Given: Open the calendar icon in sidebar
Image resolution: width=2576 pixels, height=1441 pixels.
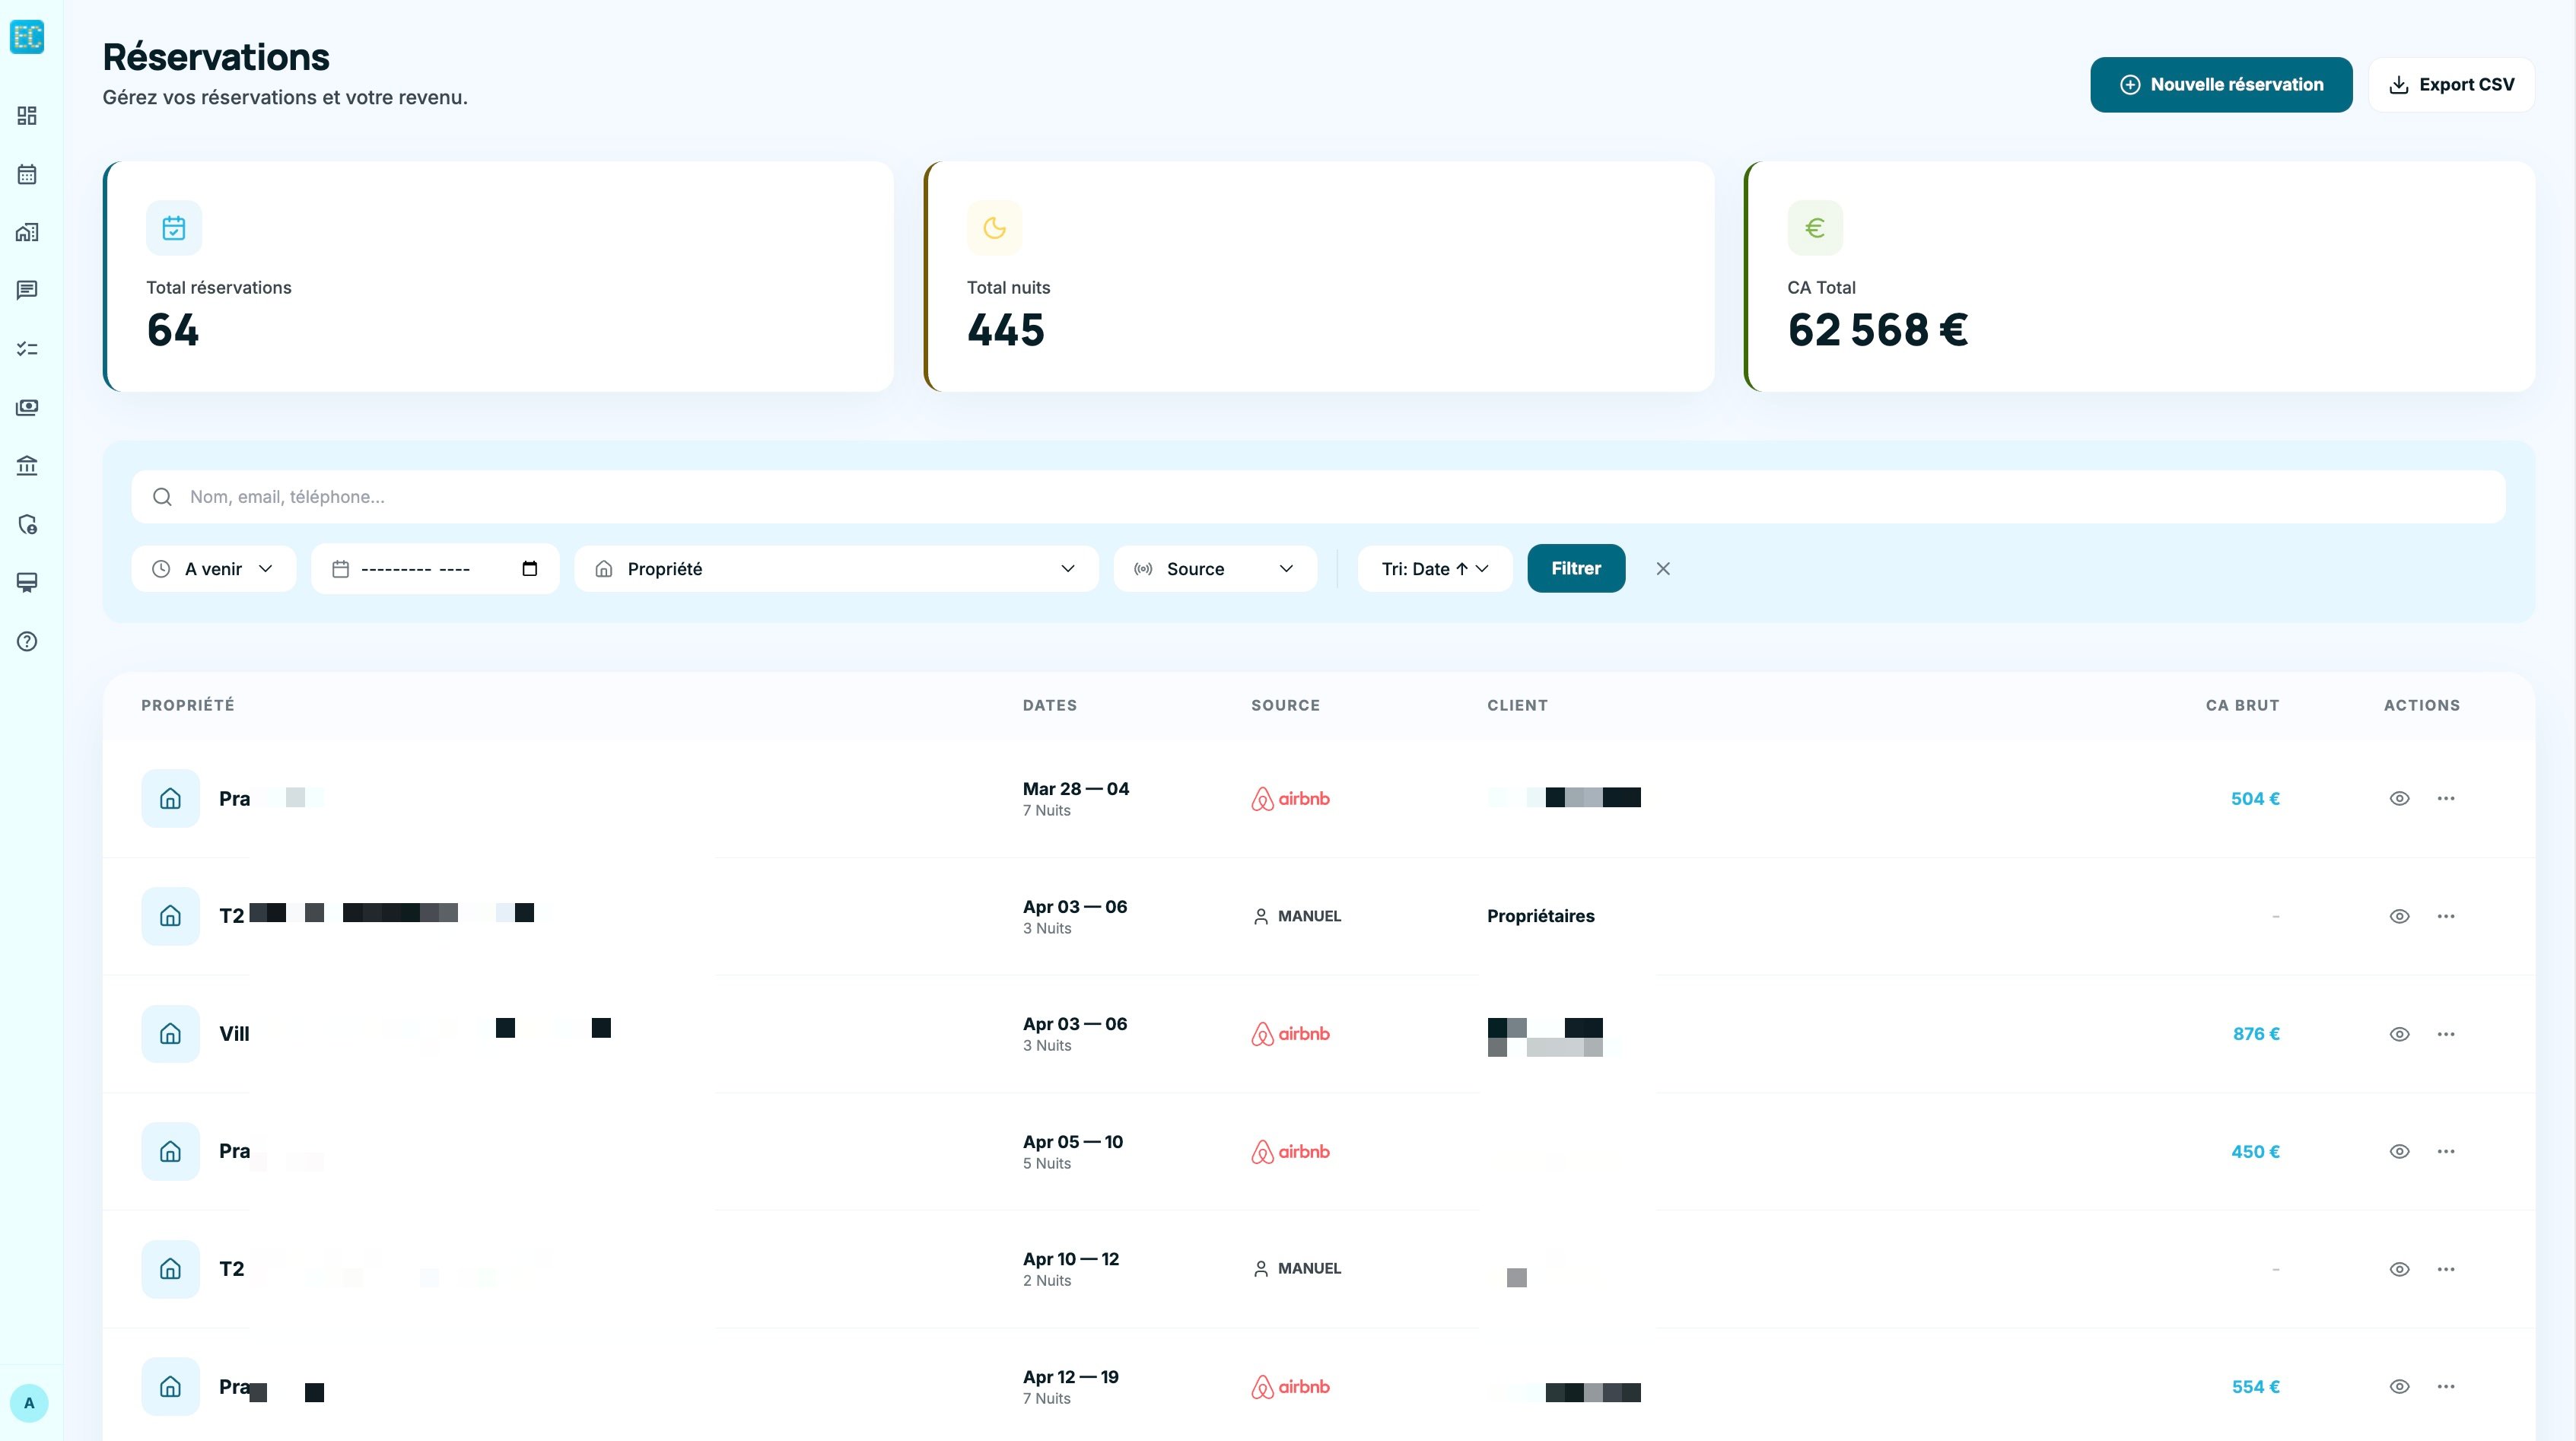Looking at the screenshot, I should (27, 174).
